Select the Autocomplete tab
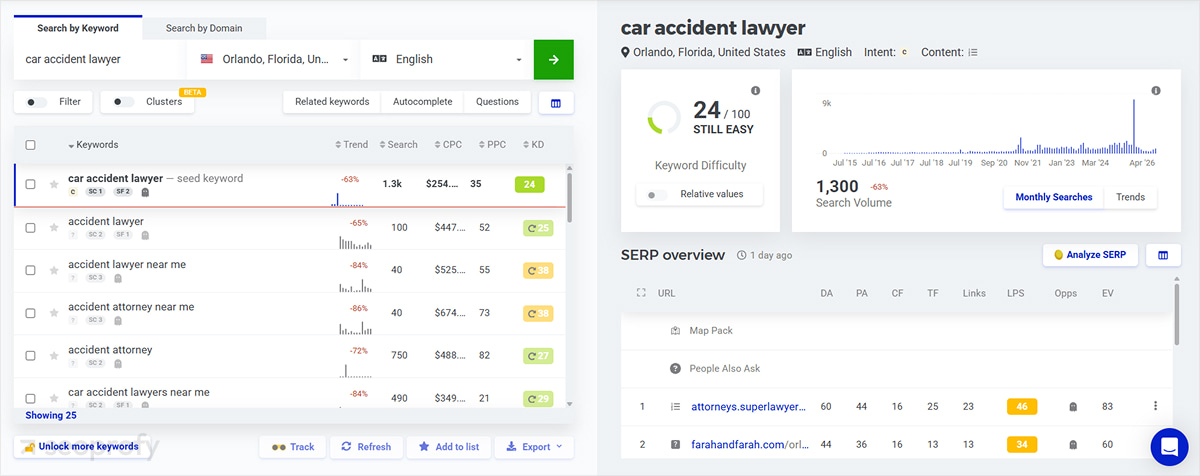The width and height of the screenshot is (1200, 476). pyautogui.click(x=422, y=102)
